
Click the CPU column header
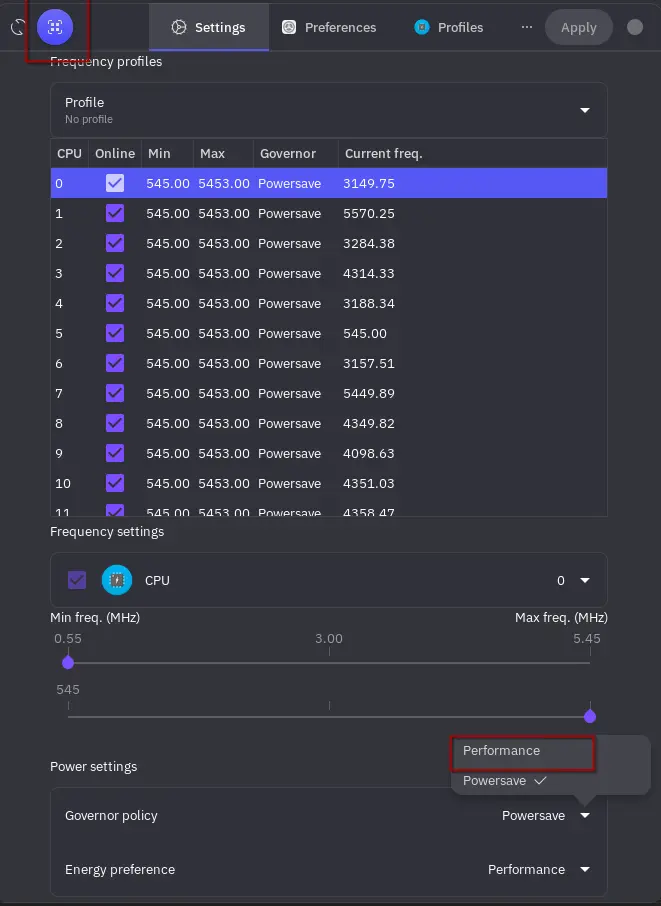(x=69, y=154)
